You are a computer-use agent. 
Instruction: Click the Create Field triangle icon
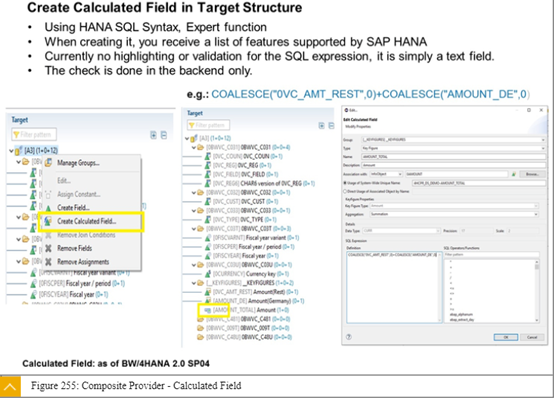(x=48, y=208)
